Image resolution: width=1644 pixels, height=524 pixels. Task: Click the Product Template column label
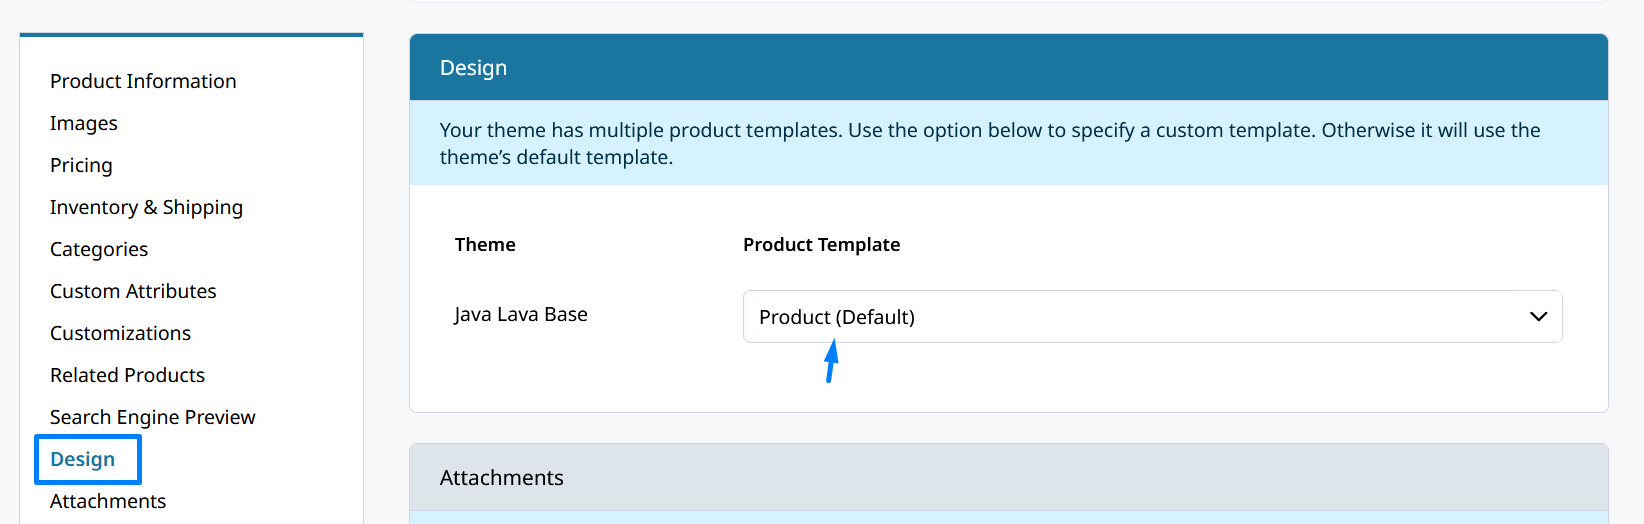[x=821, y=245]
